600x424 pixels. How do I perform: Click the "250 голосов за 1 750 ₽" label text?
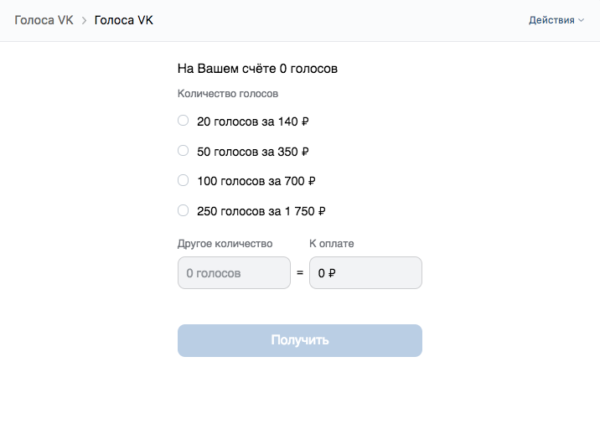coord(262,212)
